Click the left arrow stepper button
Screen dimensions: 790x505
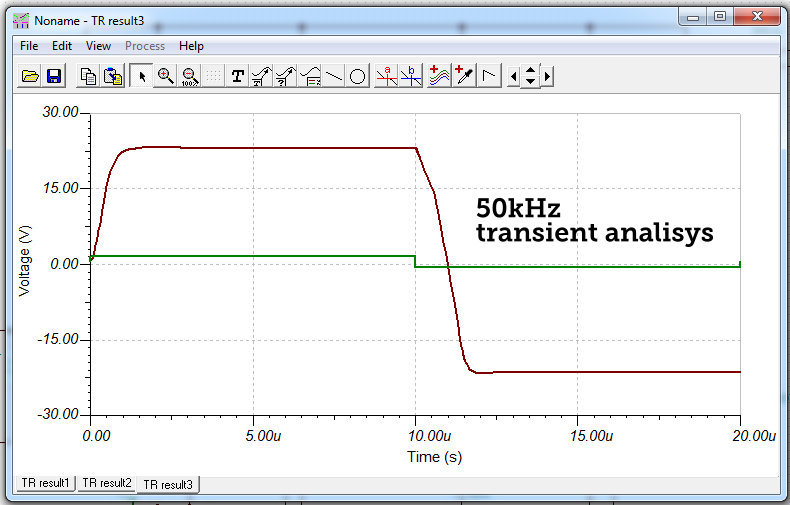[513, 77]
